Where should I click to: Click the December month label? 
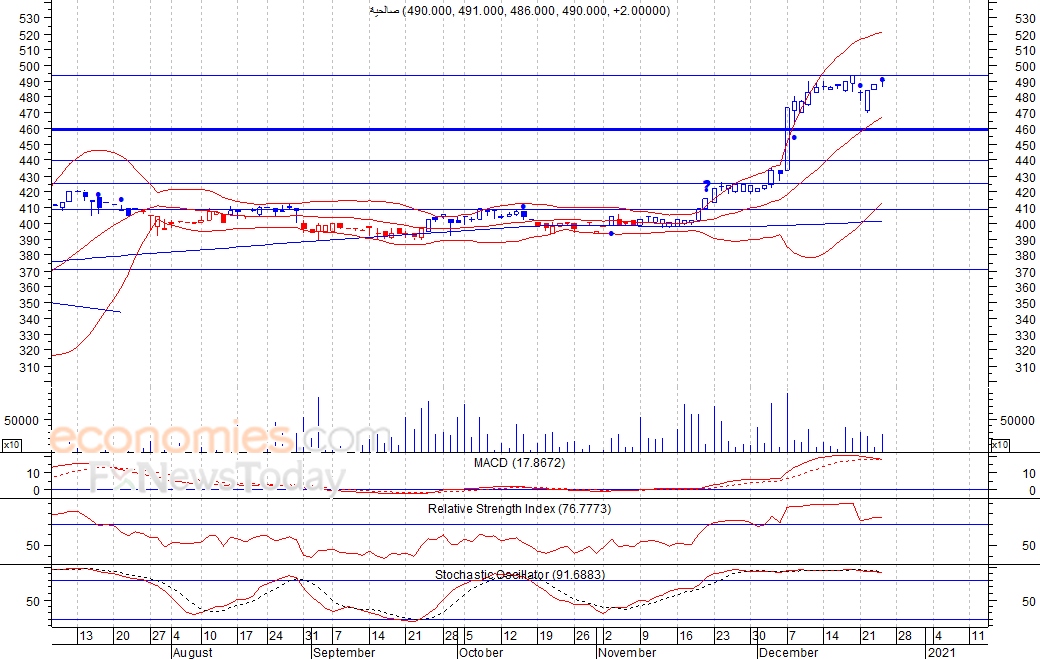(789, 652)
